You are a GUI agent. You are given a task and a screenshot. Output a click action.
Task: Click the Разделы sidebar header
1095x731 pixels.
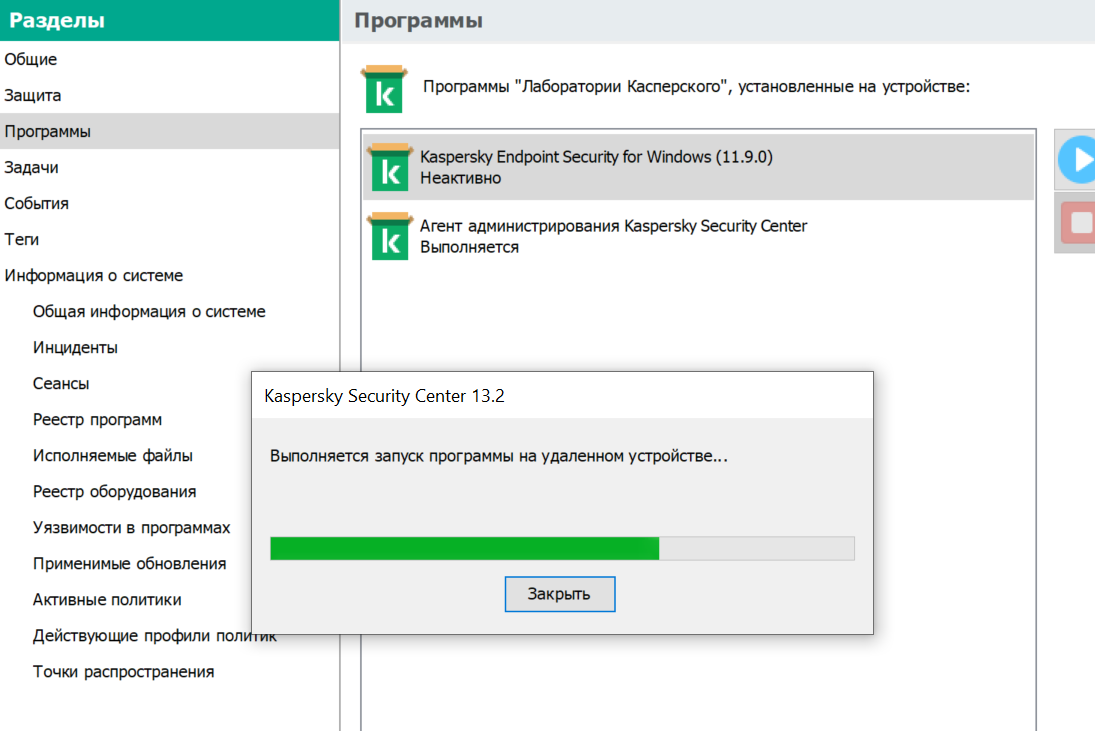click(57, 20)
